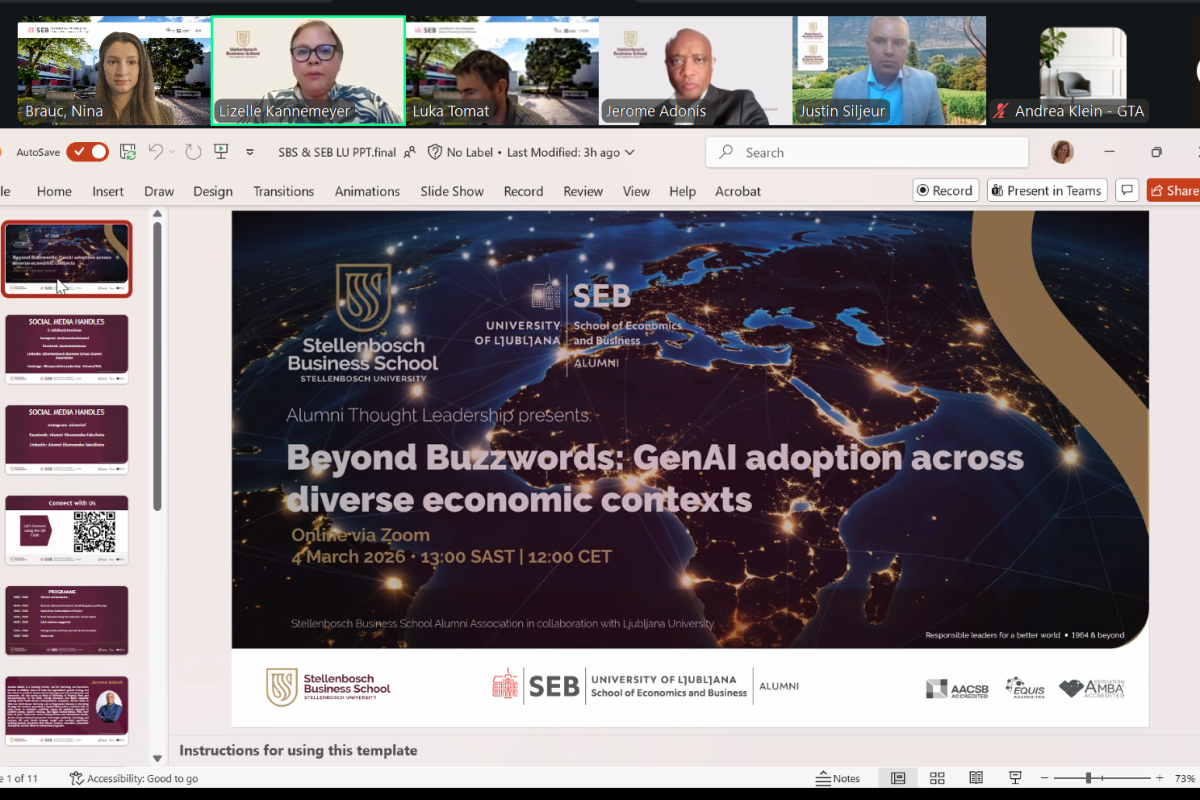Open the Home ribbon tab

(x=54, y=191)
